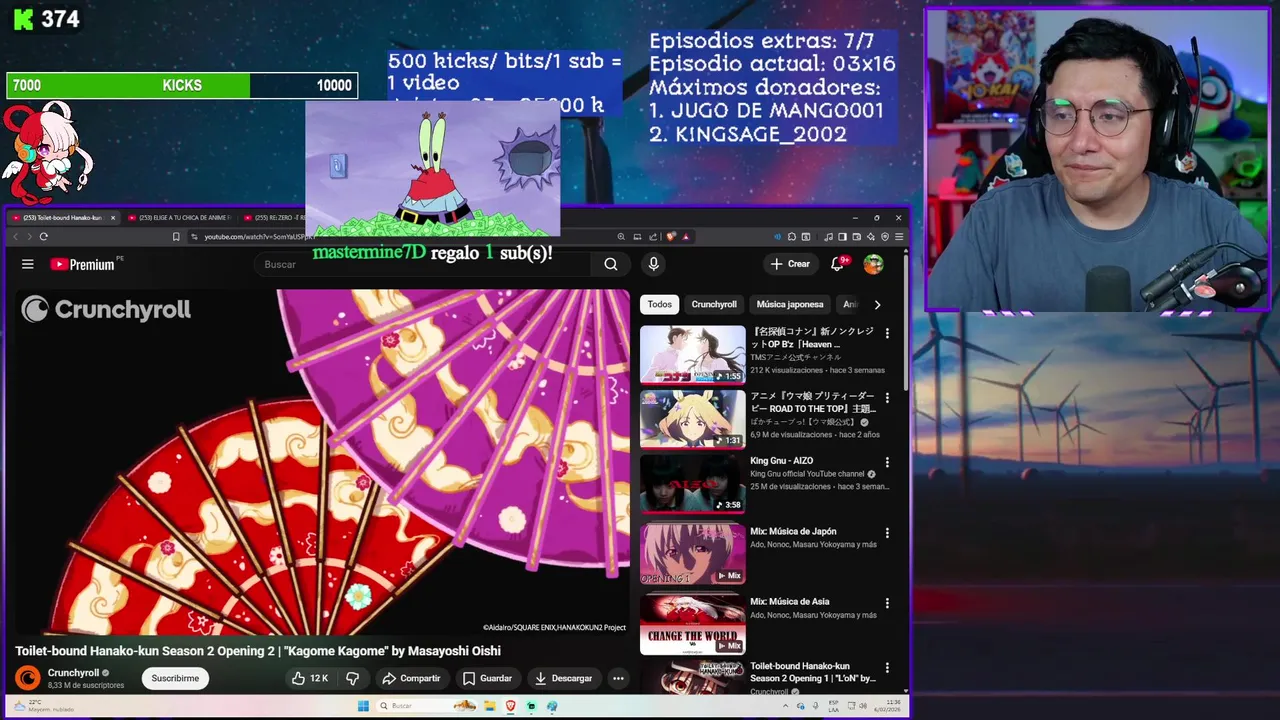Viewport: 1280px width, 720px height.
Task: Click the Mix: Música de Asia title
Action: [x=789, y=602]
